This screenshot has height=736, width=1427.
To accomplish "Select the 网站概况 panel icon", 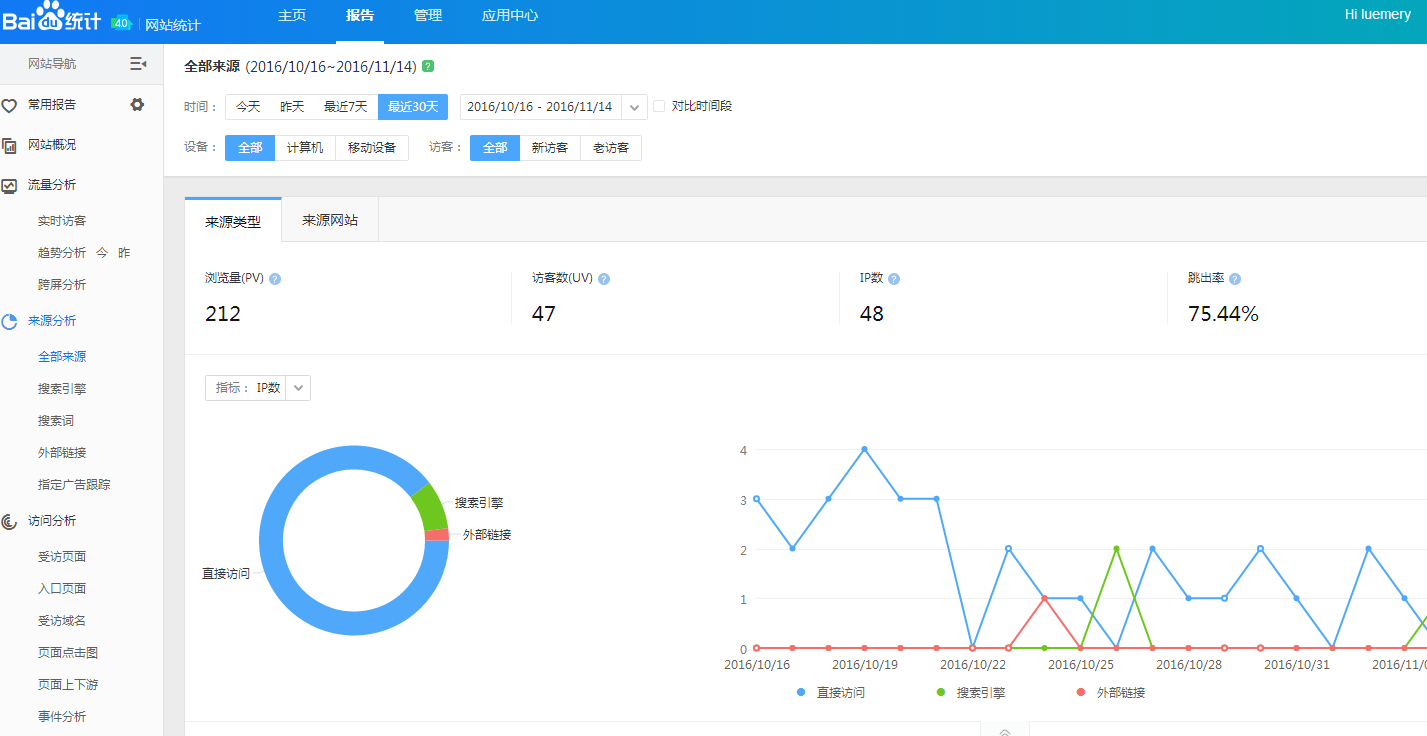I will tap(10, 144).
